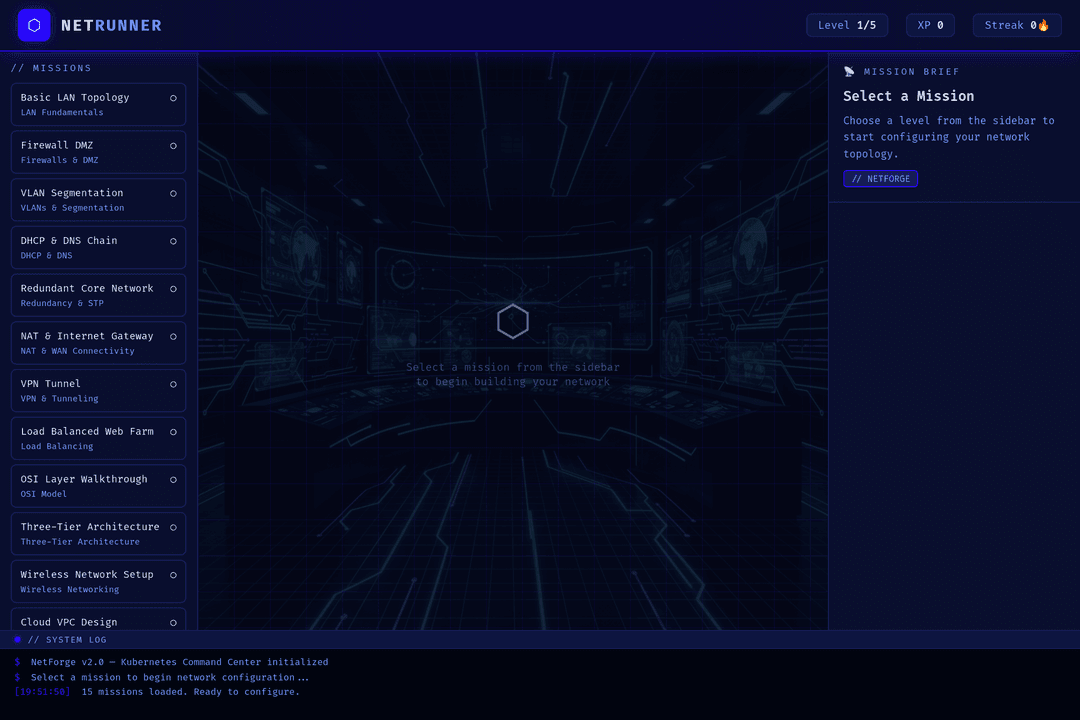Select the DHCP & DNS Chain mission
The width and height of the screenshot is (1080, 720).
[98, 247]
